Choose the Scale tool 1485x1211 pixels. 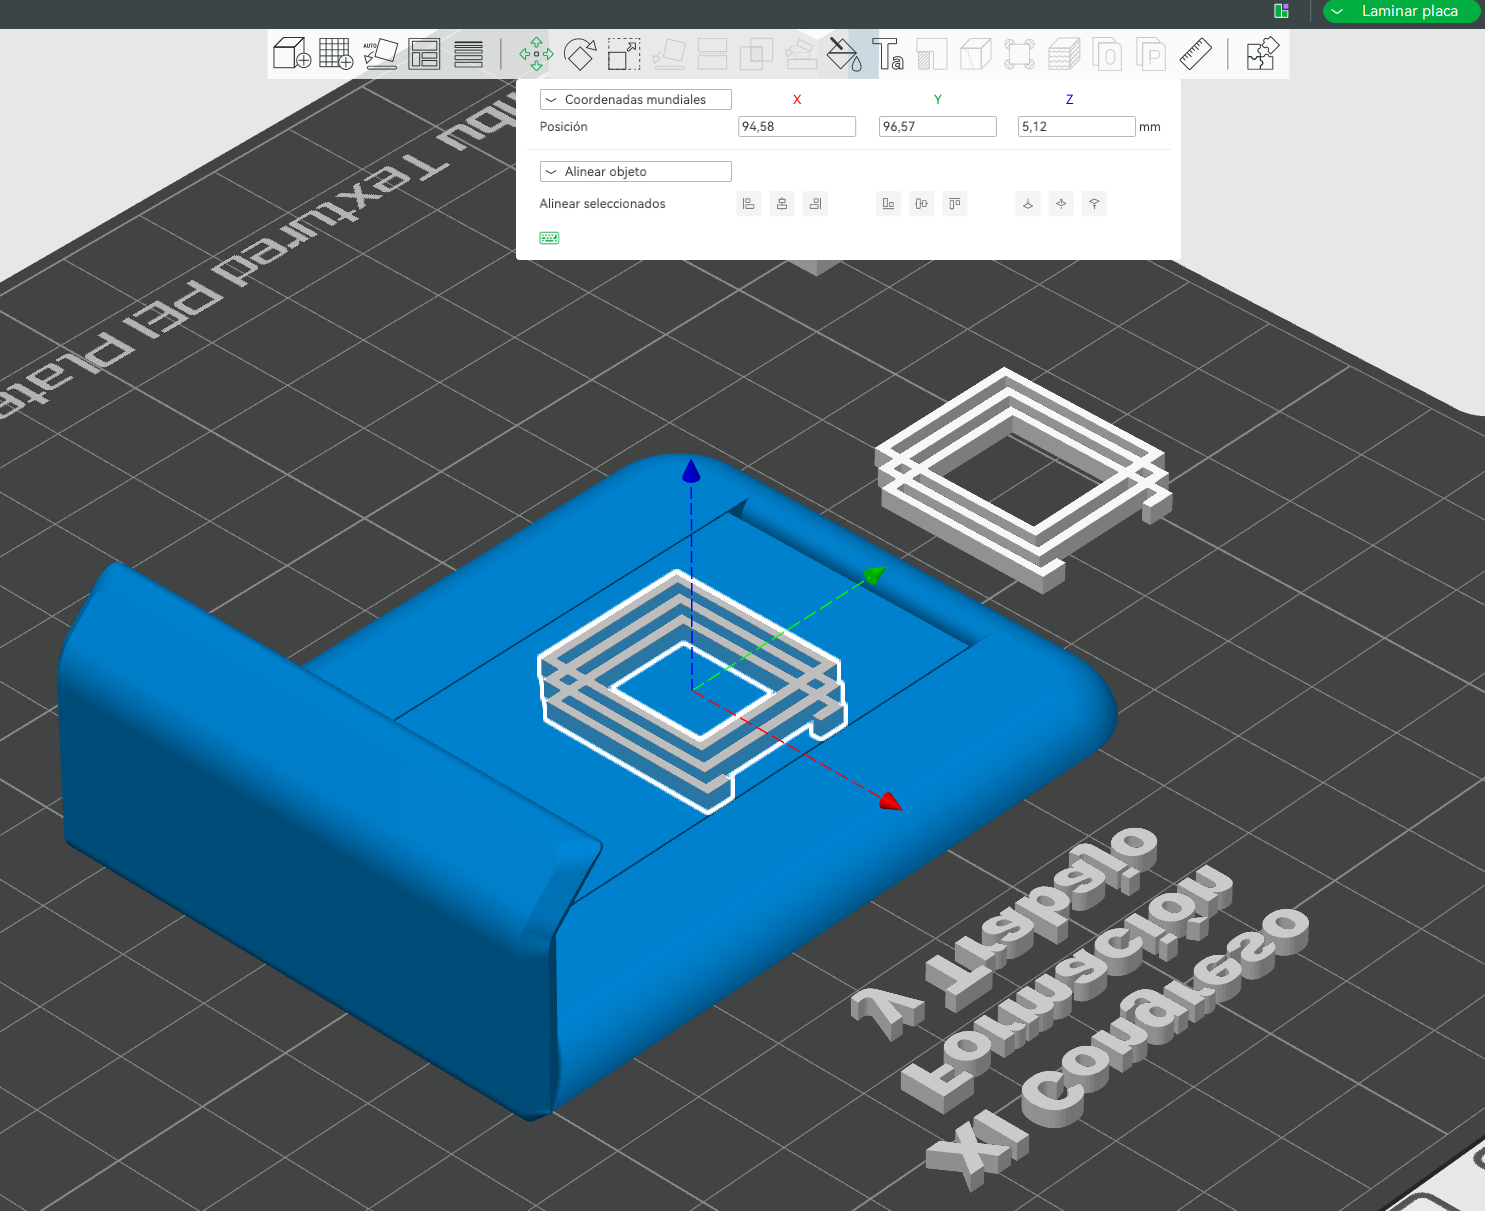tap(624, 54)
